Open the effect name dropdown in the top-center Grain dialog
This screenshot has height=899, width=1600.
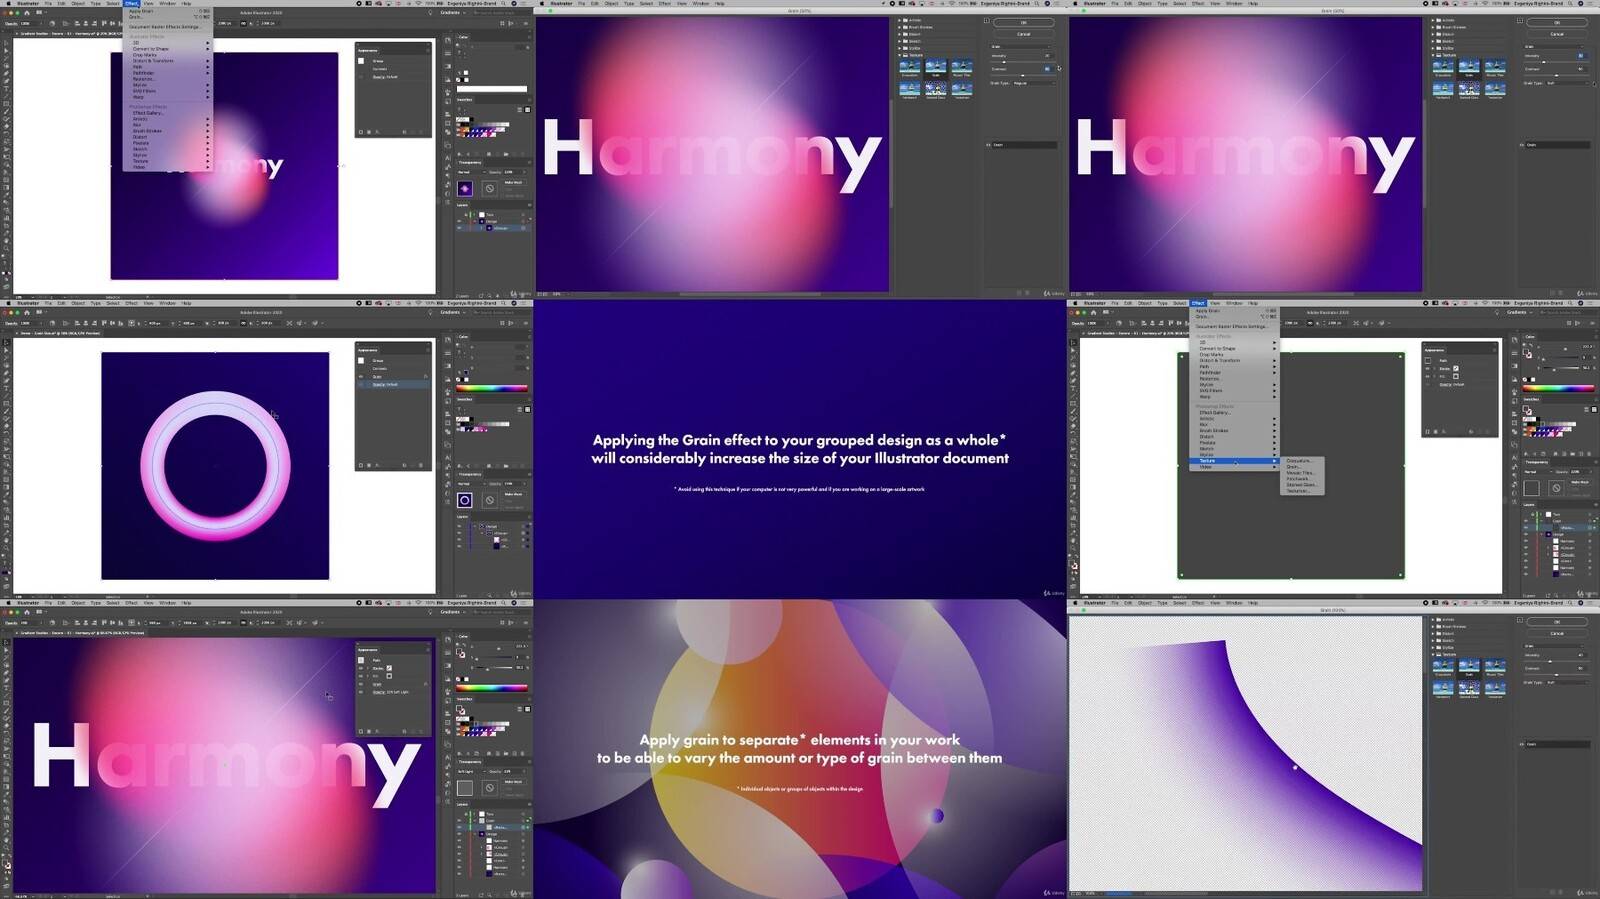[x=1023, y=47]
